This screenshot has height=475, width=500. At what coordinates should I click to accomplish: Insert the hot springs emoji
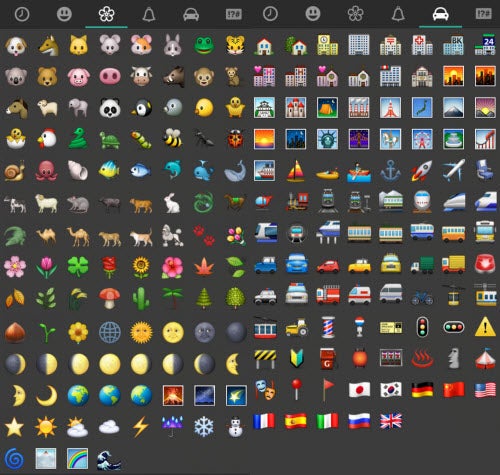422,358
